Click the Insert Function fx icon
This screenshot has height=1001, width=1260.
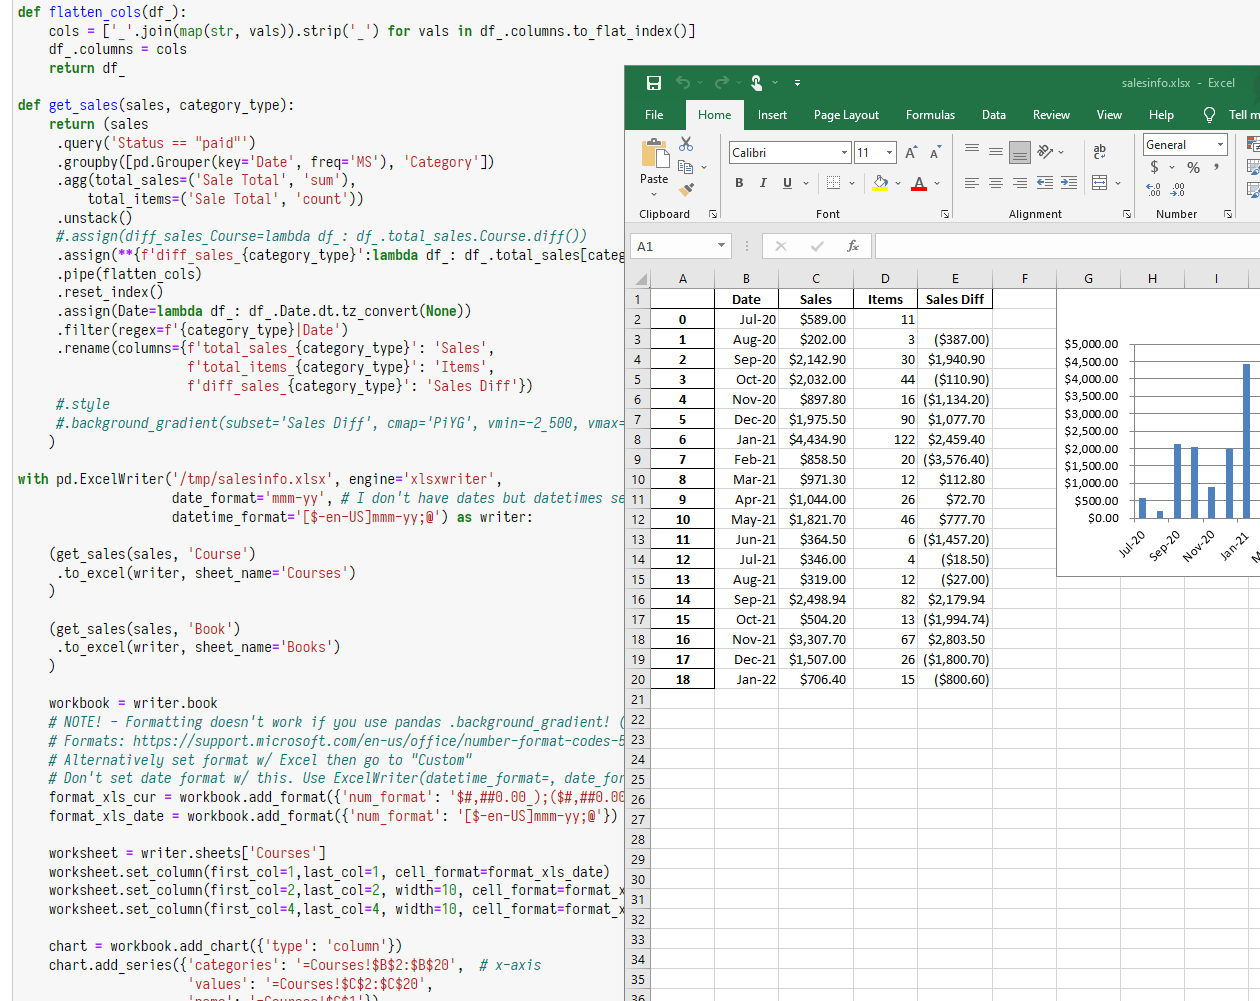(852, 246)
